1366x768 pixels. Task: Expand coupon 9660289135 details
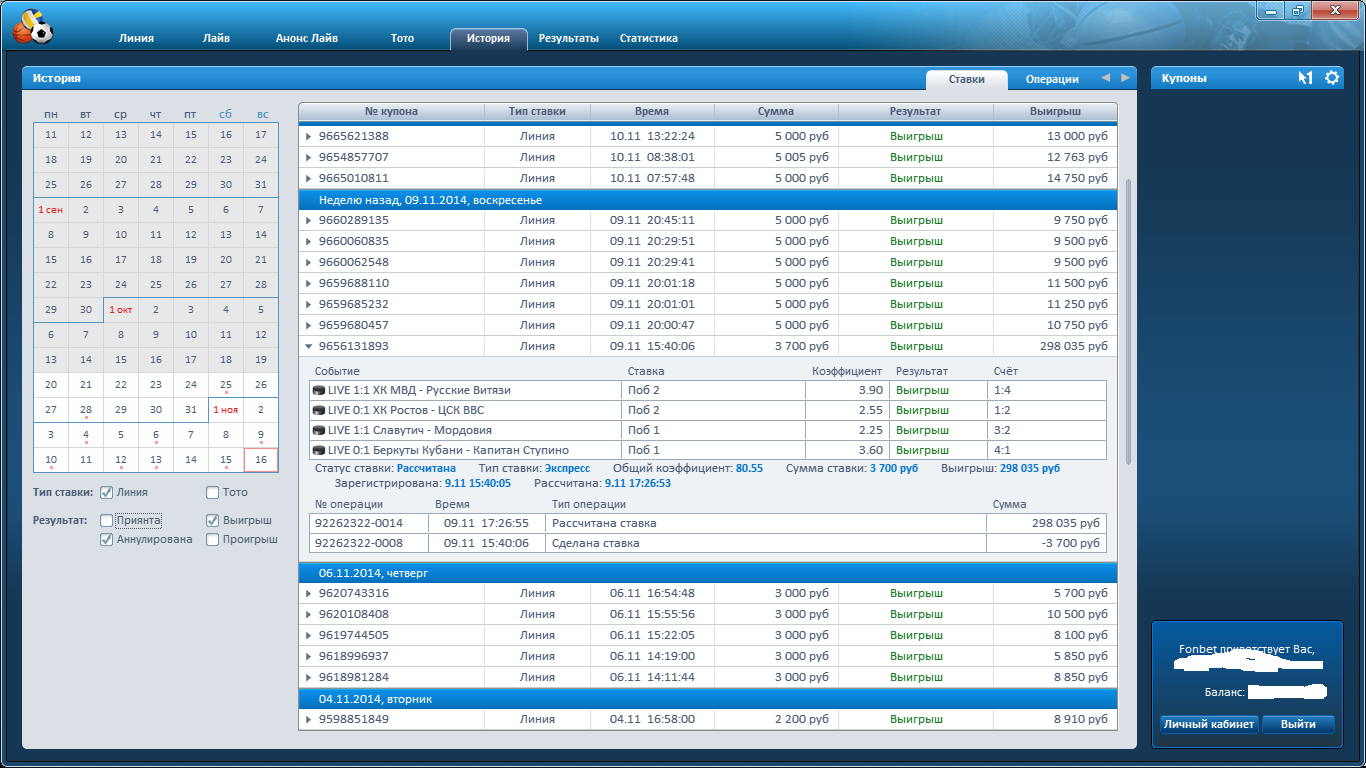click(309, 220)
